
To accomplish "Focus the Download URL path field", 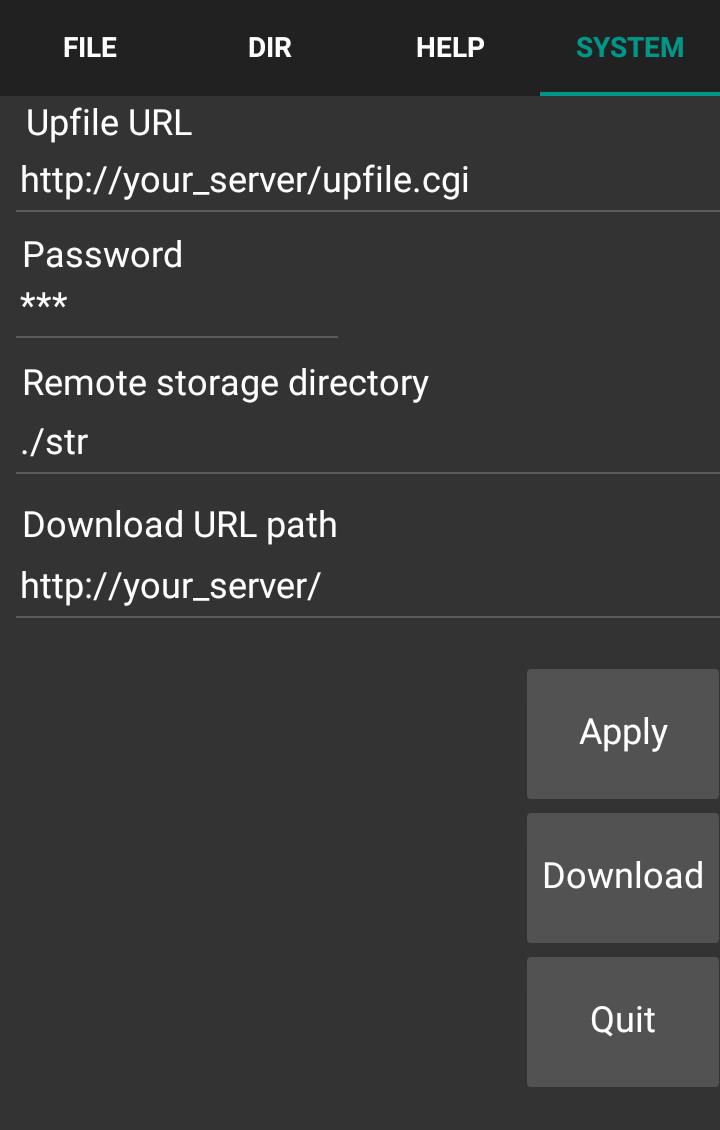I will pyautogui.click(x=368, y=587).
